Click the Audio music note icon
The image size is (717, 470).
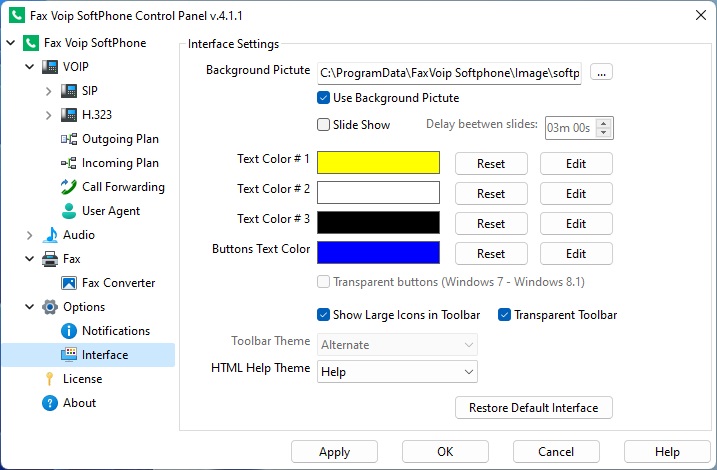point(50,235)
